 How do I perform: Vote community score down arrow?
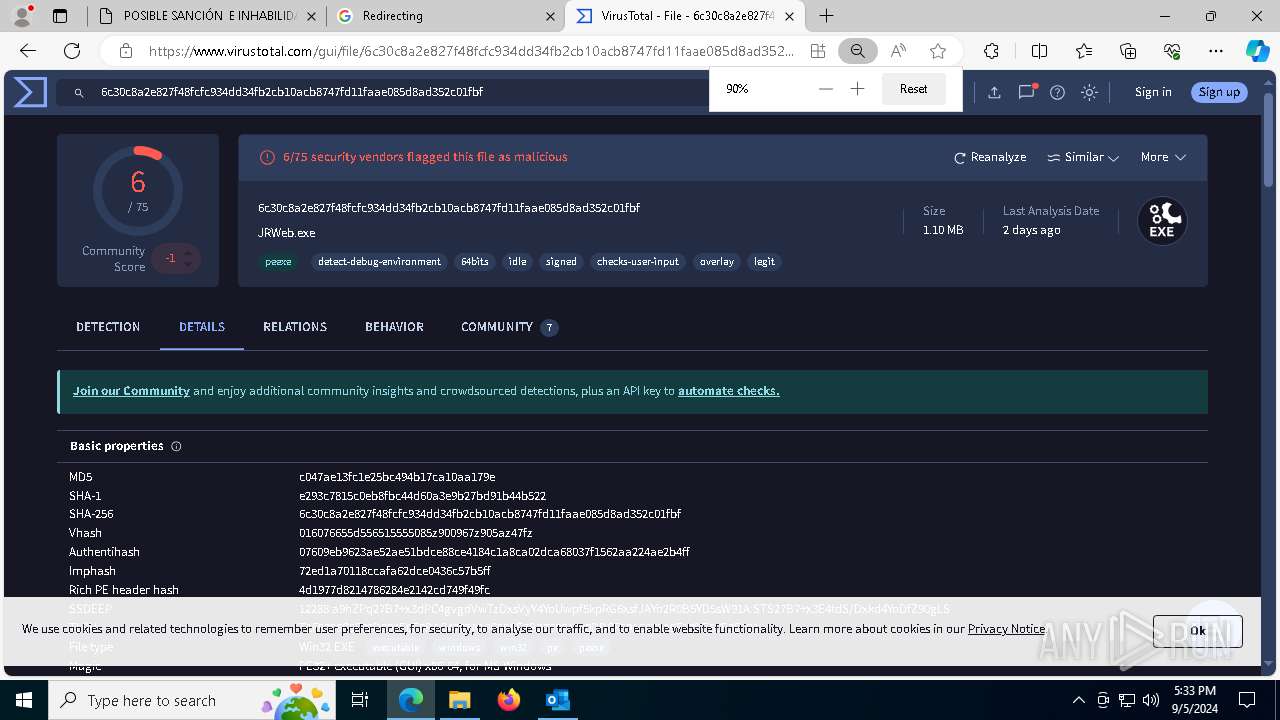coord(187,266)
